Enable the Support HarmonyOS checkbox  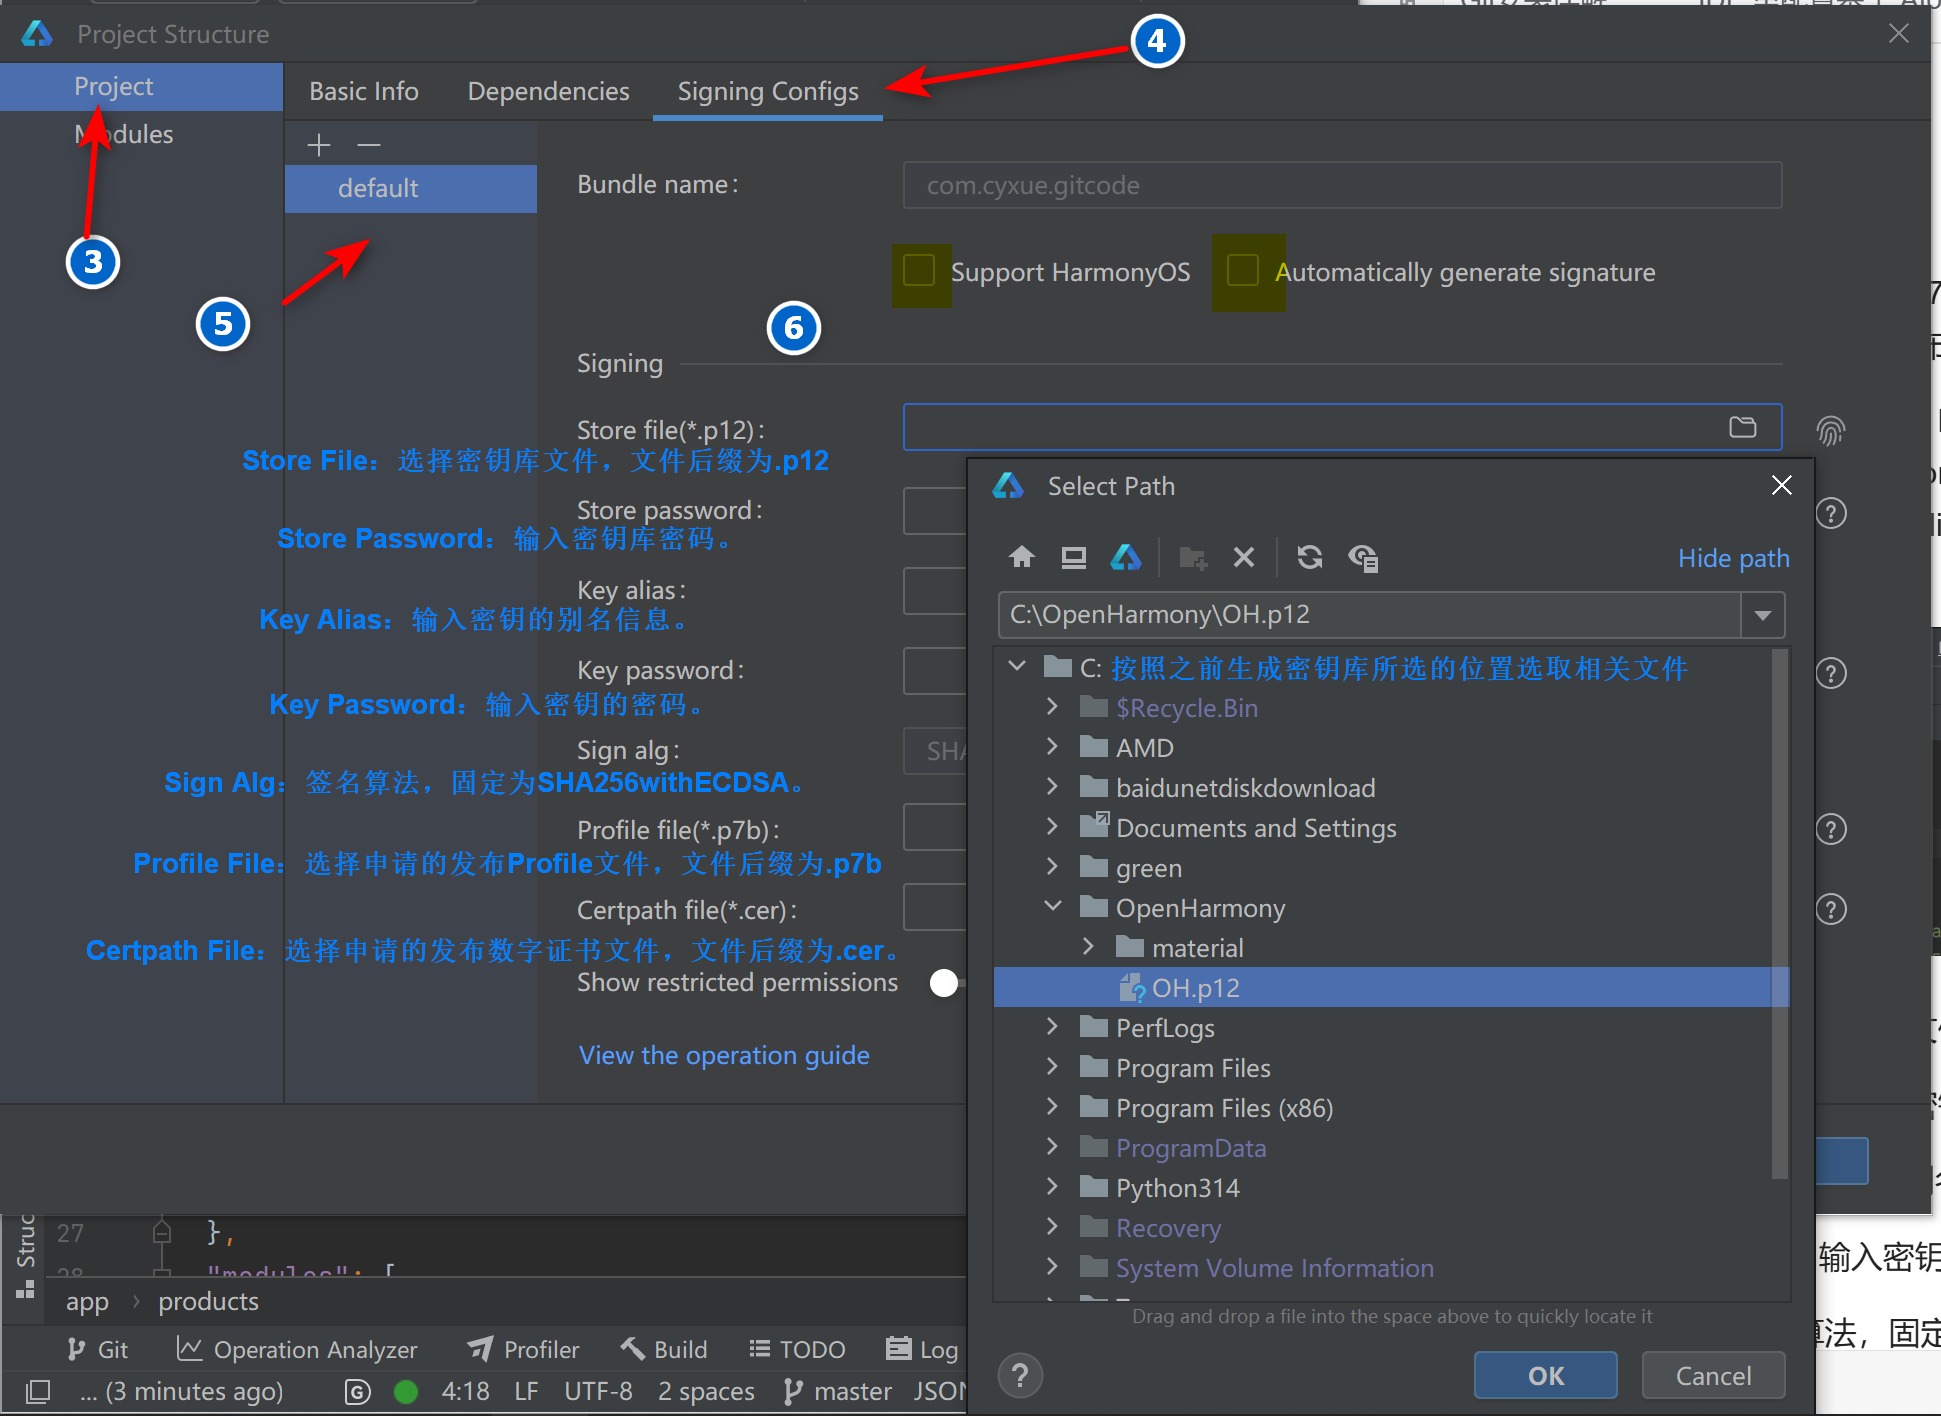[919, 270]
